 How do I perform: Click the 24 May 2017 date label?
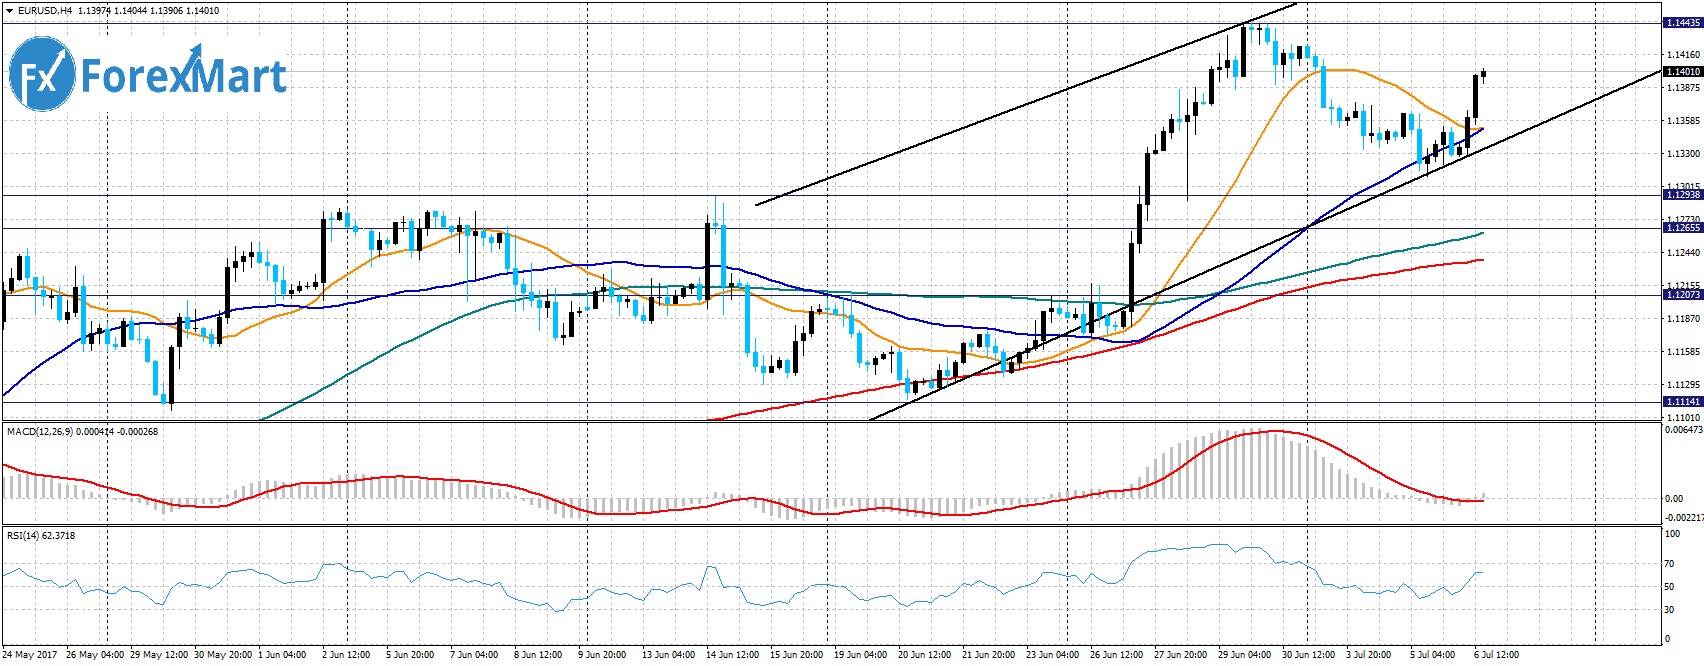pos(30,655)
